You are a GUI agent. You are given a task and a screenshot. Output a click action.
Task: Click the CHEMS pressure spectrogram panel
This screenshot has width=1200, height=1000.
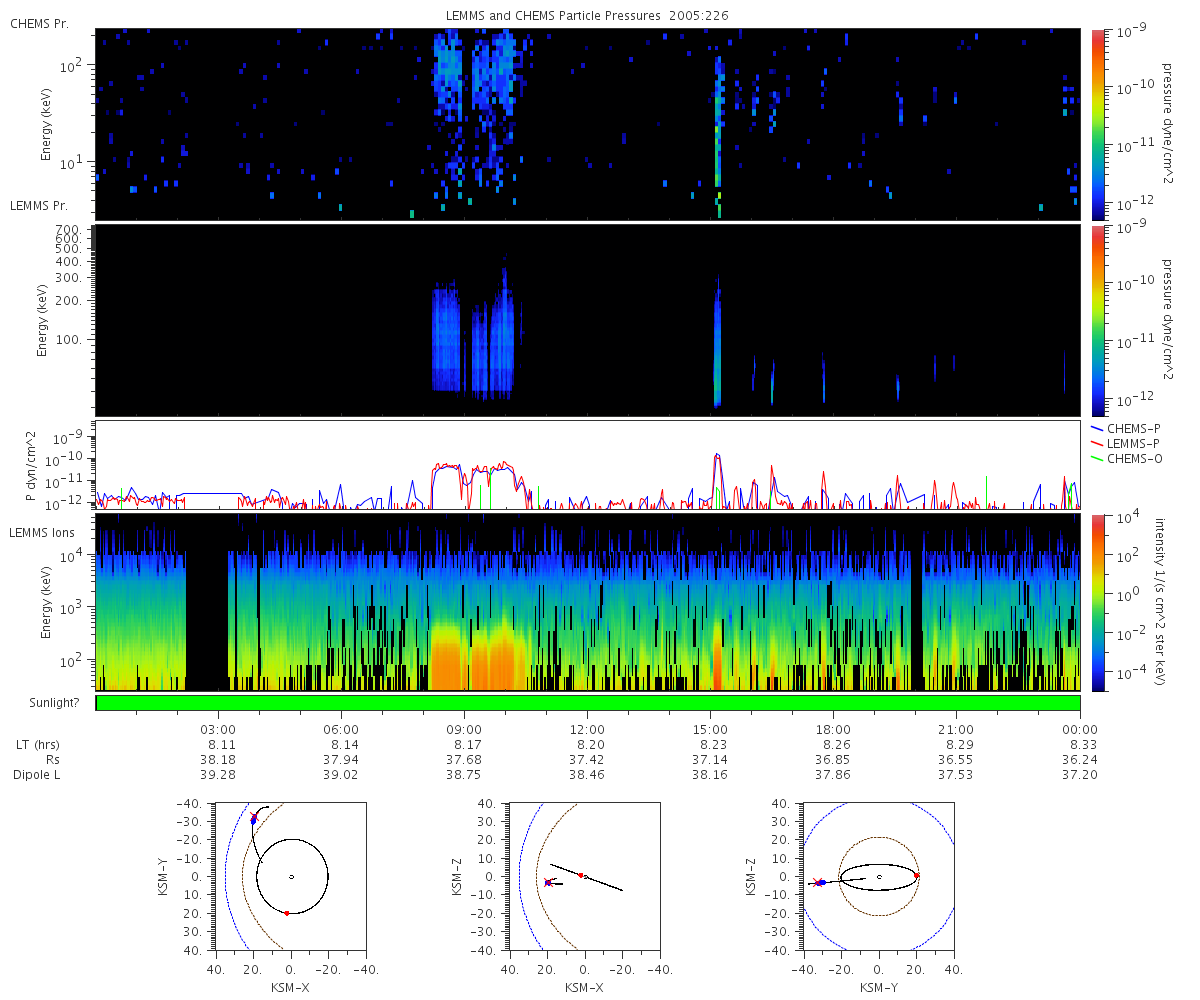point(588,124)
